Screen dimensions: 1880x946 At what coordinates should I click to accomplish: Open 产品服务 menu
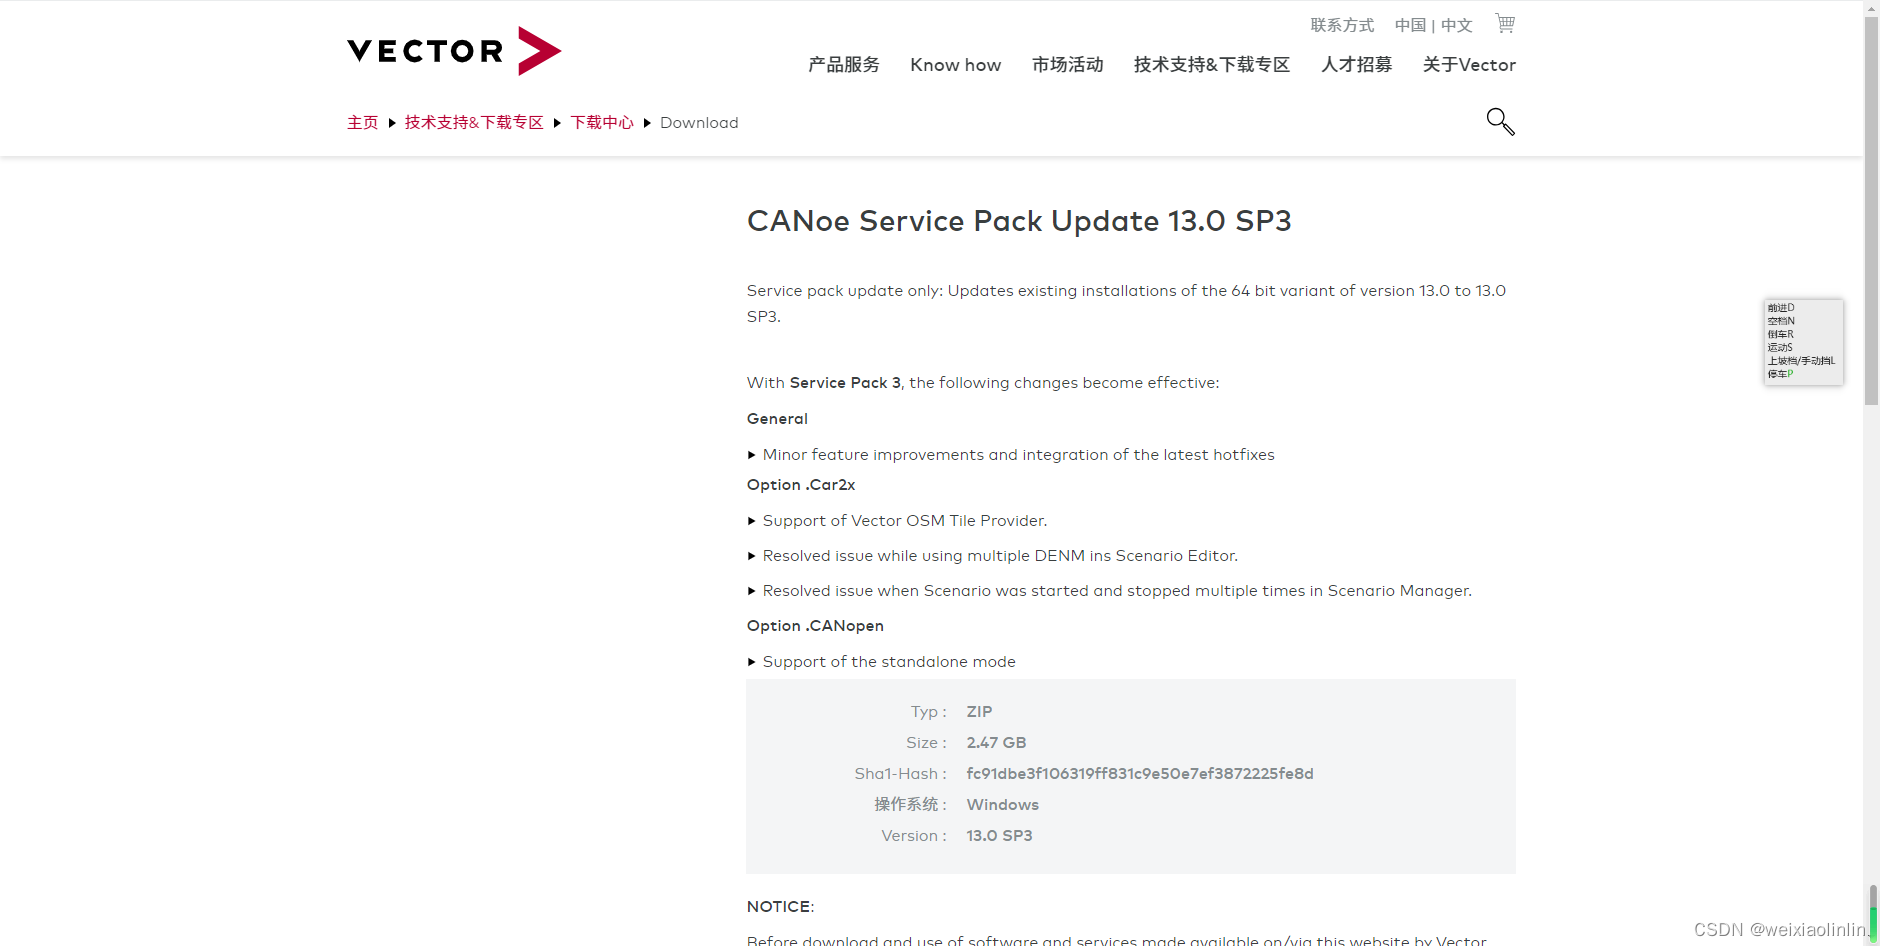844,65
